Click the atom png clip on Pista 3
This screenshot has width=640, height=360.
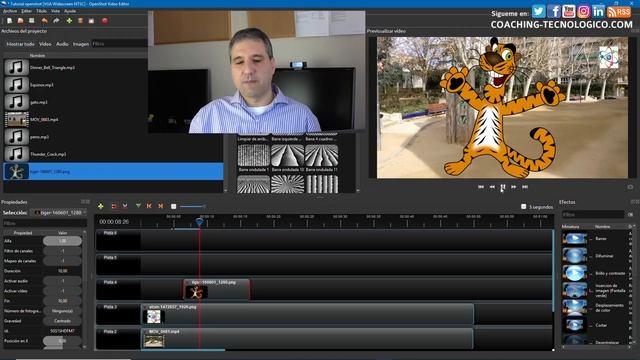307,314
